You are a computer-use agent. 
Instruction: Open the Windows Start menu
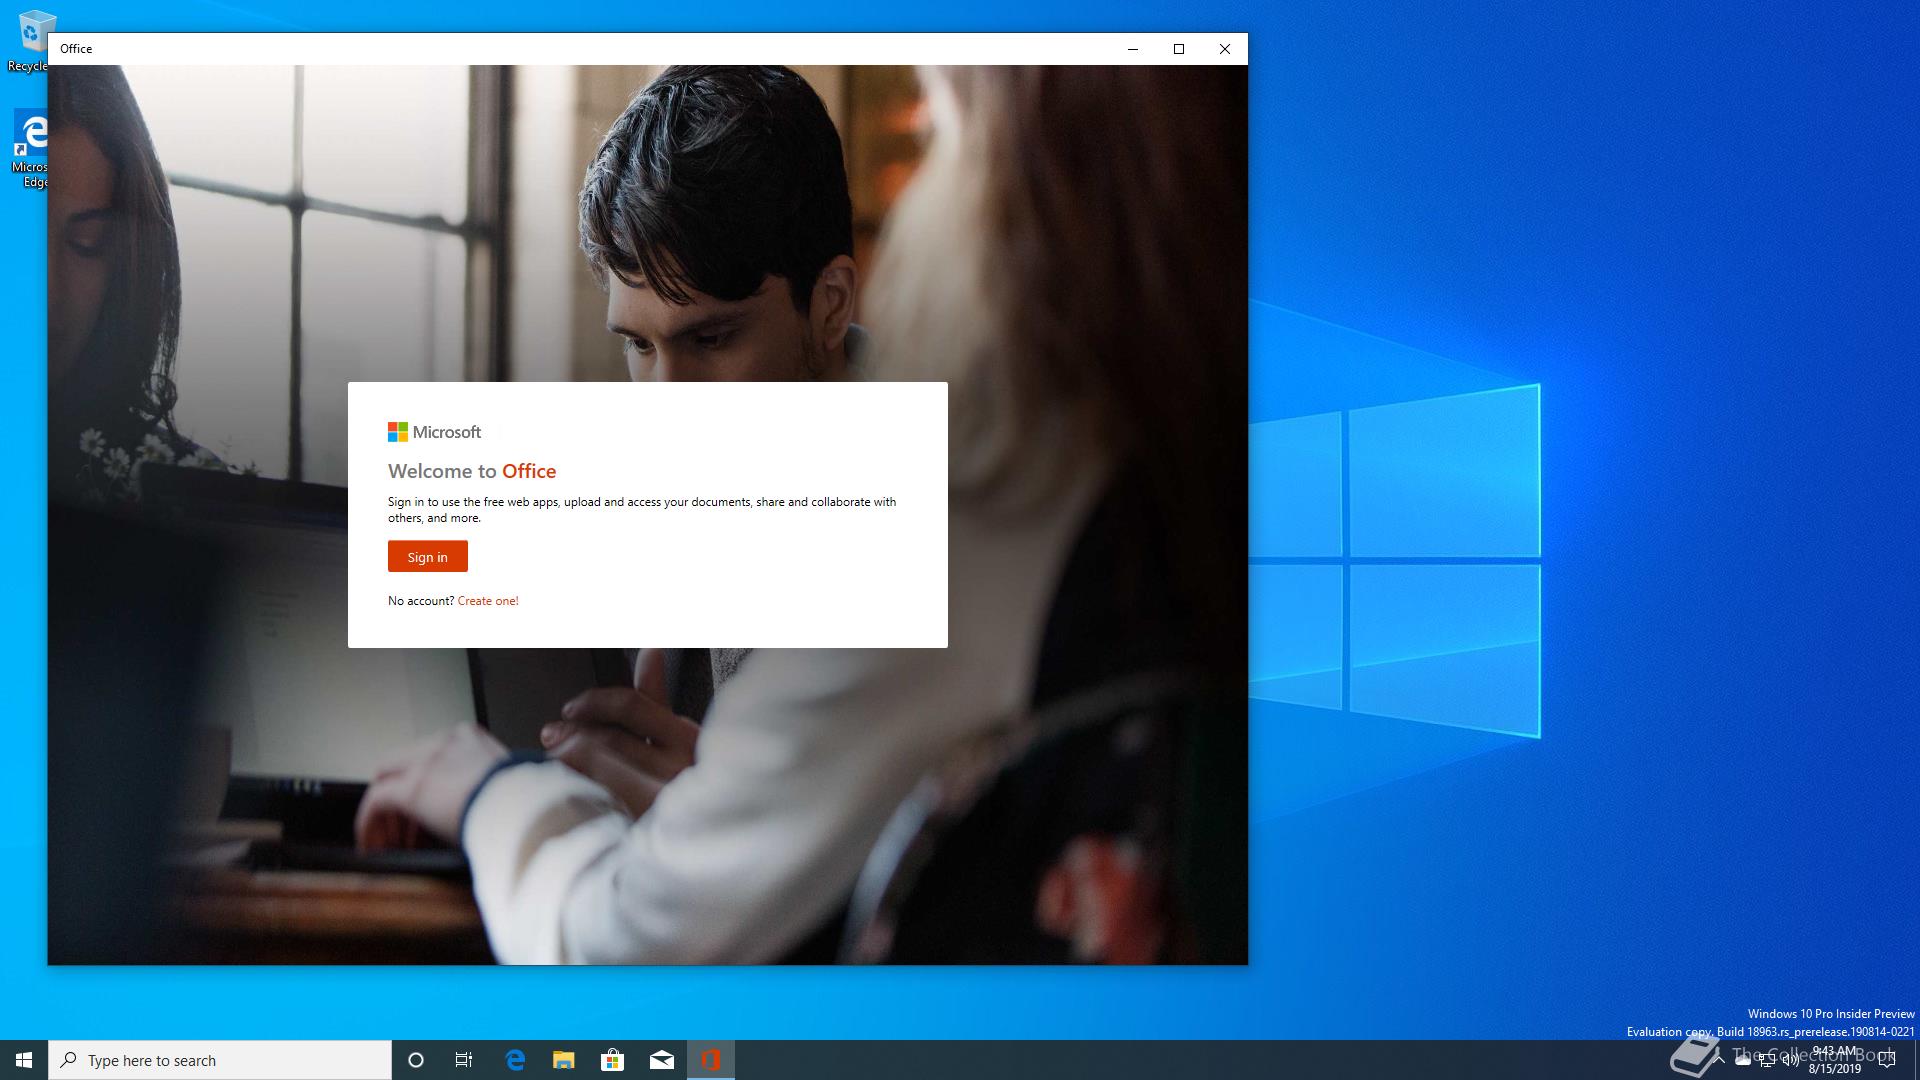pyautogui.click(x=24, y=1060)
